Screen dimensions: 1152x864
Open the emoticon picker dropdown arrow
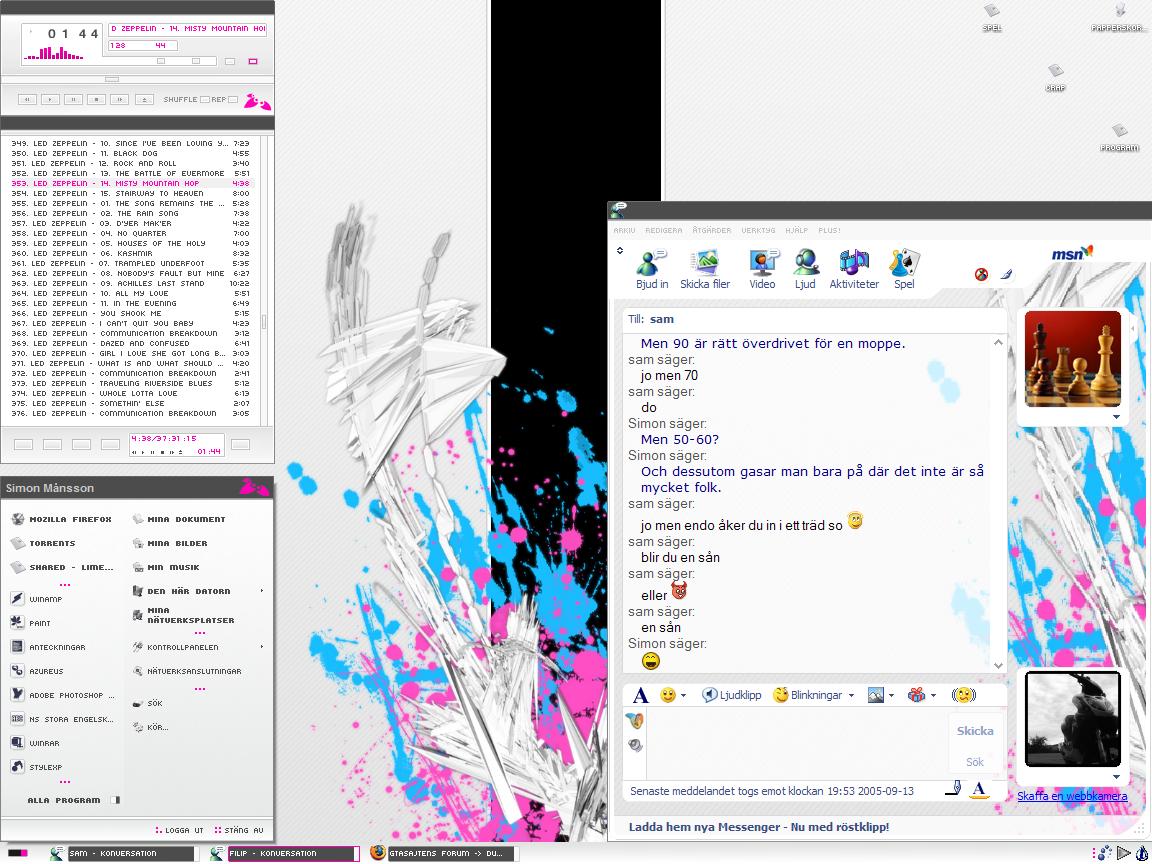683,696
